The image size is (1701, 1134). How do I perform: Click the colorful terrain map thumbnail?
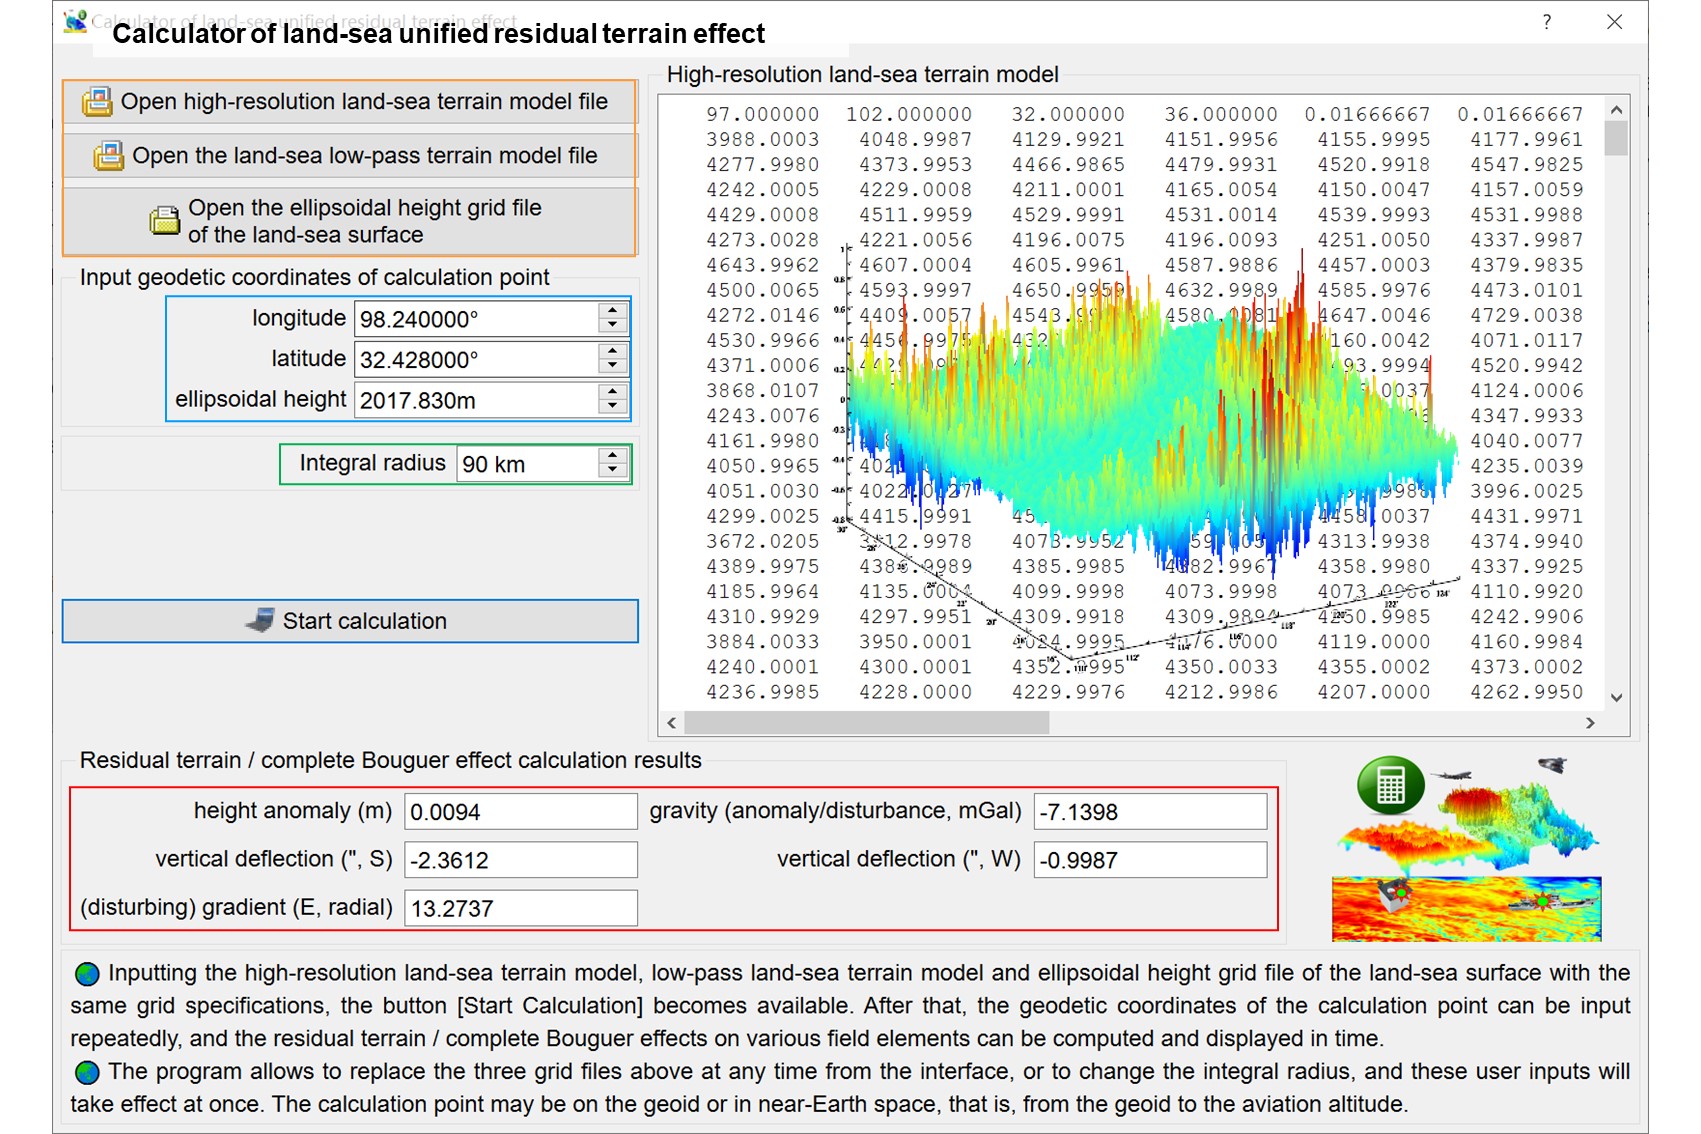(1466, 908)
